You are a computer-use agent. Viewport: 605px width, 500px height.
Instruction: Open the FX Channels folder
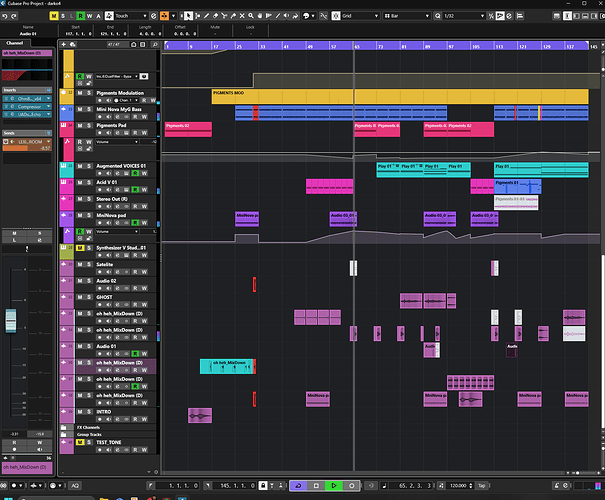tap(88, 427)
